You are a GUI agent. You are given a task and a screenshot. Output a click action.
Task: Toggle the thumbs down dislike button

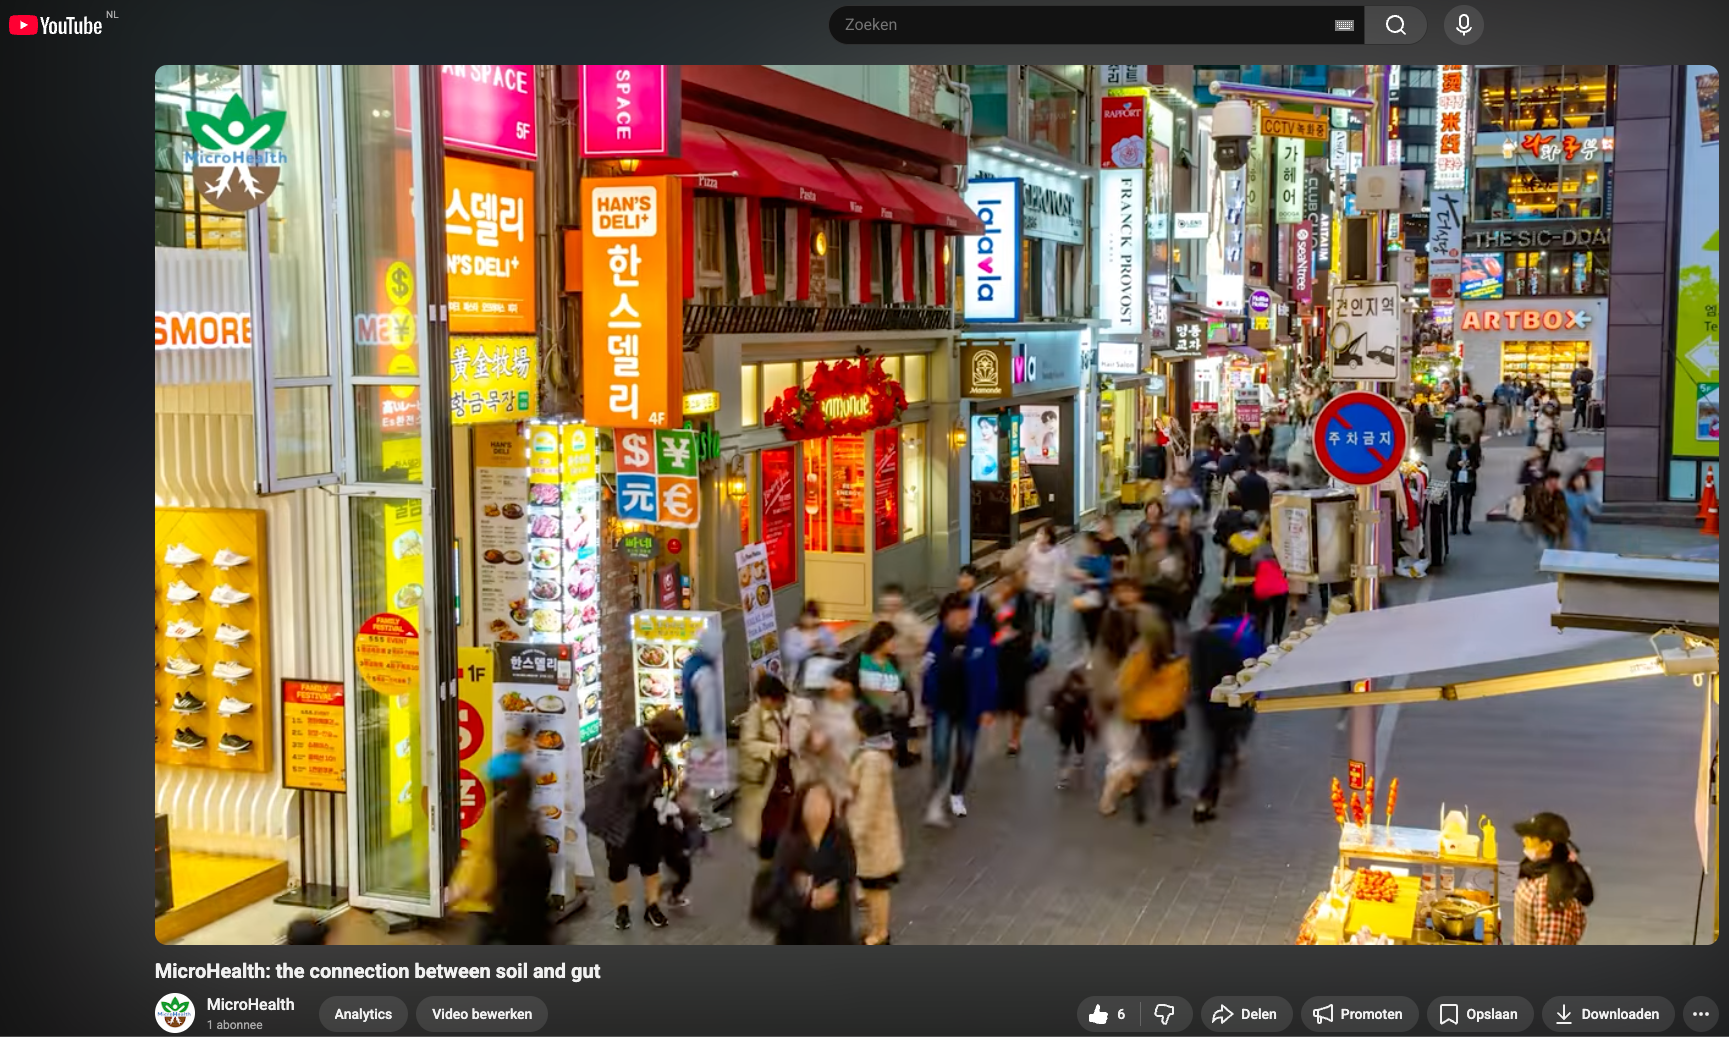click(x=1164, y=1014)
